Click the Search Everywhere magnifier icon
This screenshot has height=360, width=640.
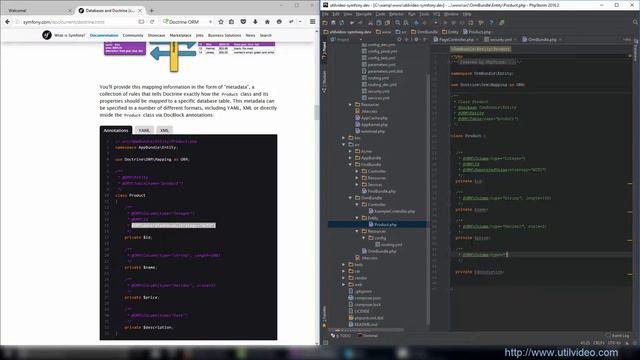coord(636,22)
